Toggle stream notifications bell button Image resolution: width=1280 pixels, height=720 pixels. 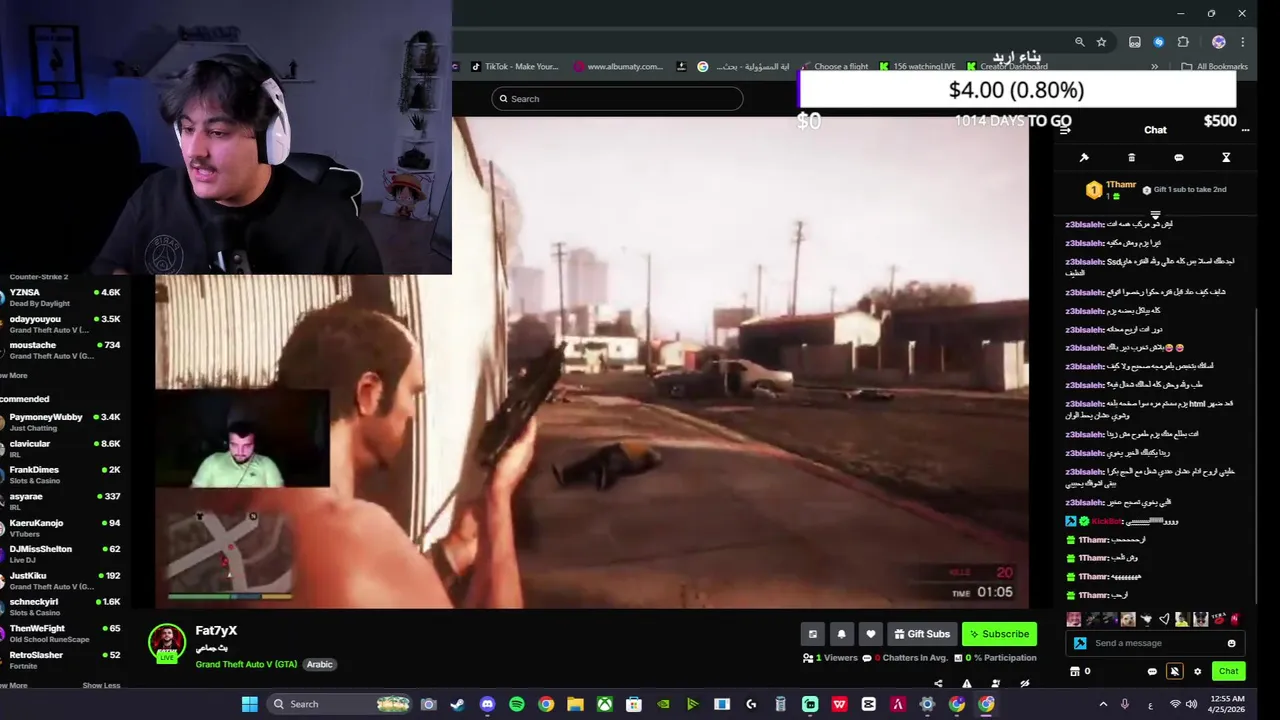841,634
